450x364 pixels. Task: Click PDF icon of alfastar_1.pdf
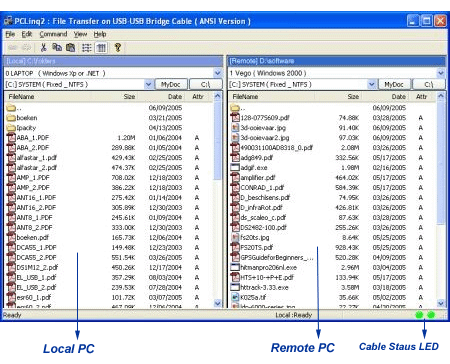tap(11, 158)
